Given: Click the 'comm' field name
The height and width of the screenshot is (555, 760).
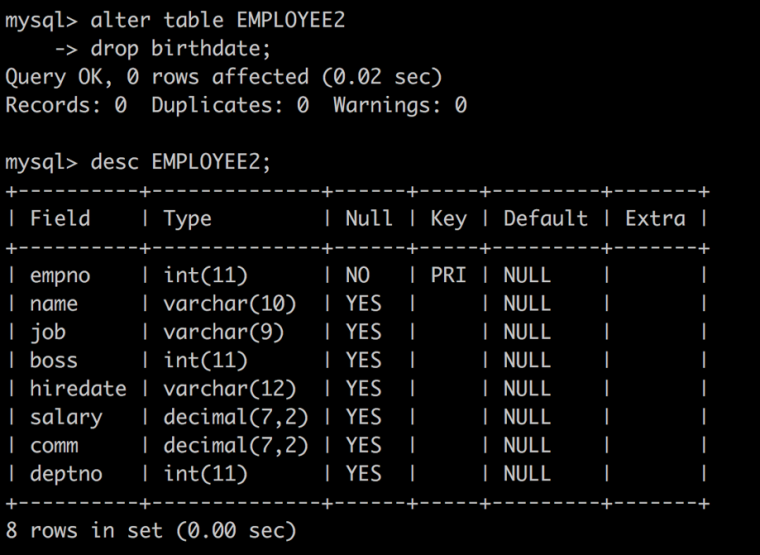Looking at the screenshot, I should click(54, 446).
